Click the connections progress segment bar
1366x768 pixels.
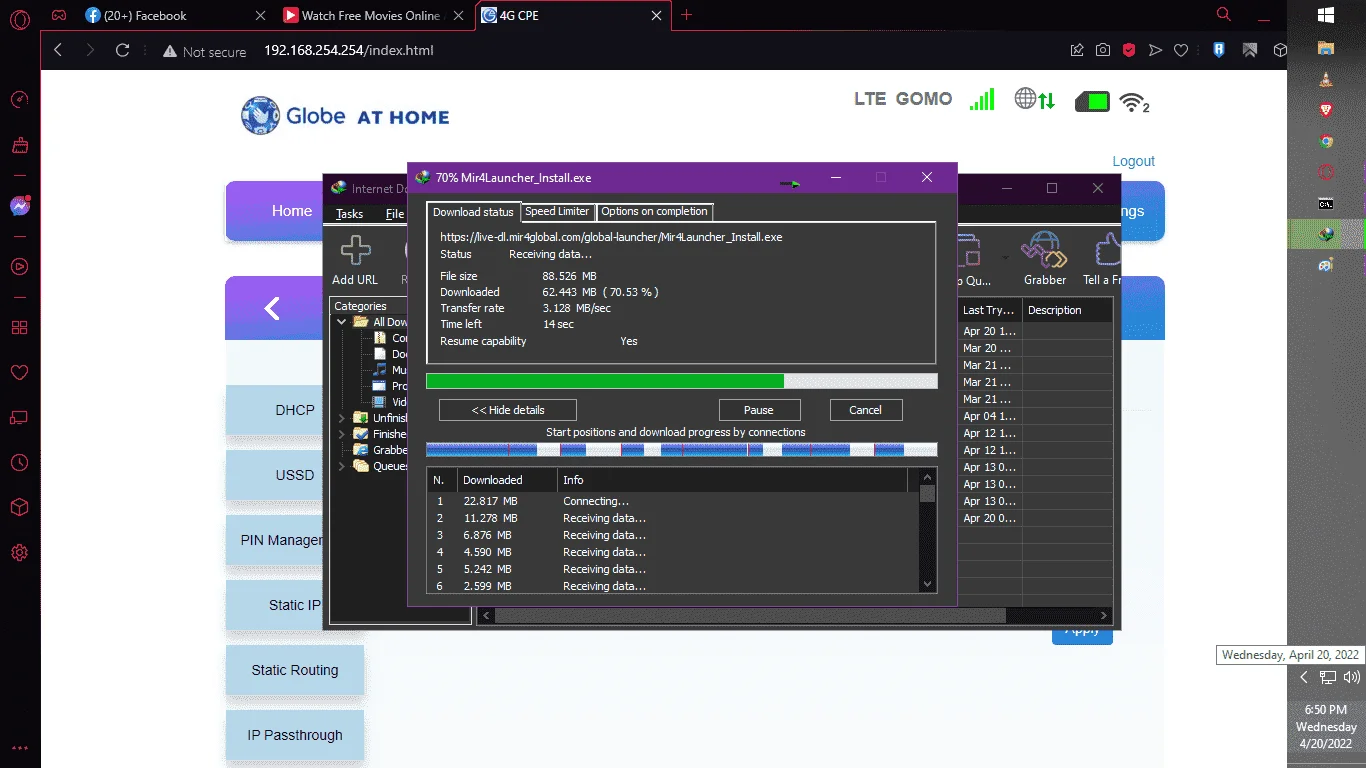(x=682, y=450)
